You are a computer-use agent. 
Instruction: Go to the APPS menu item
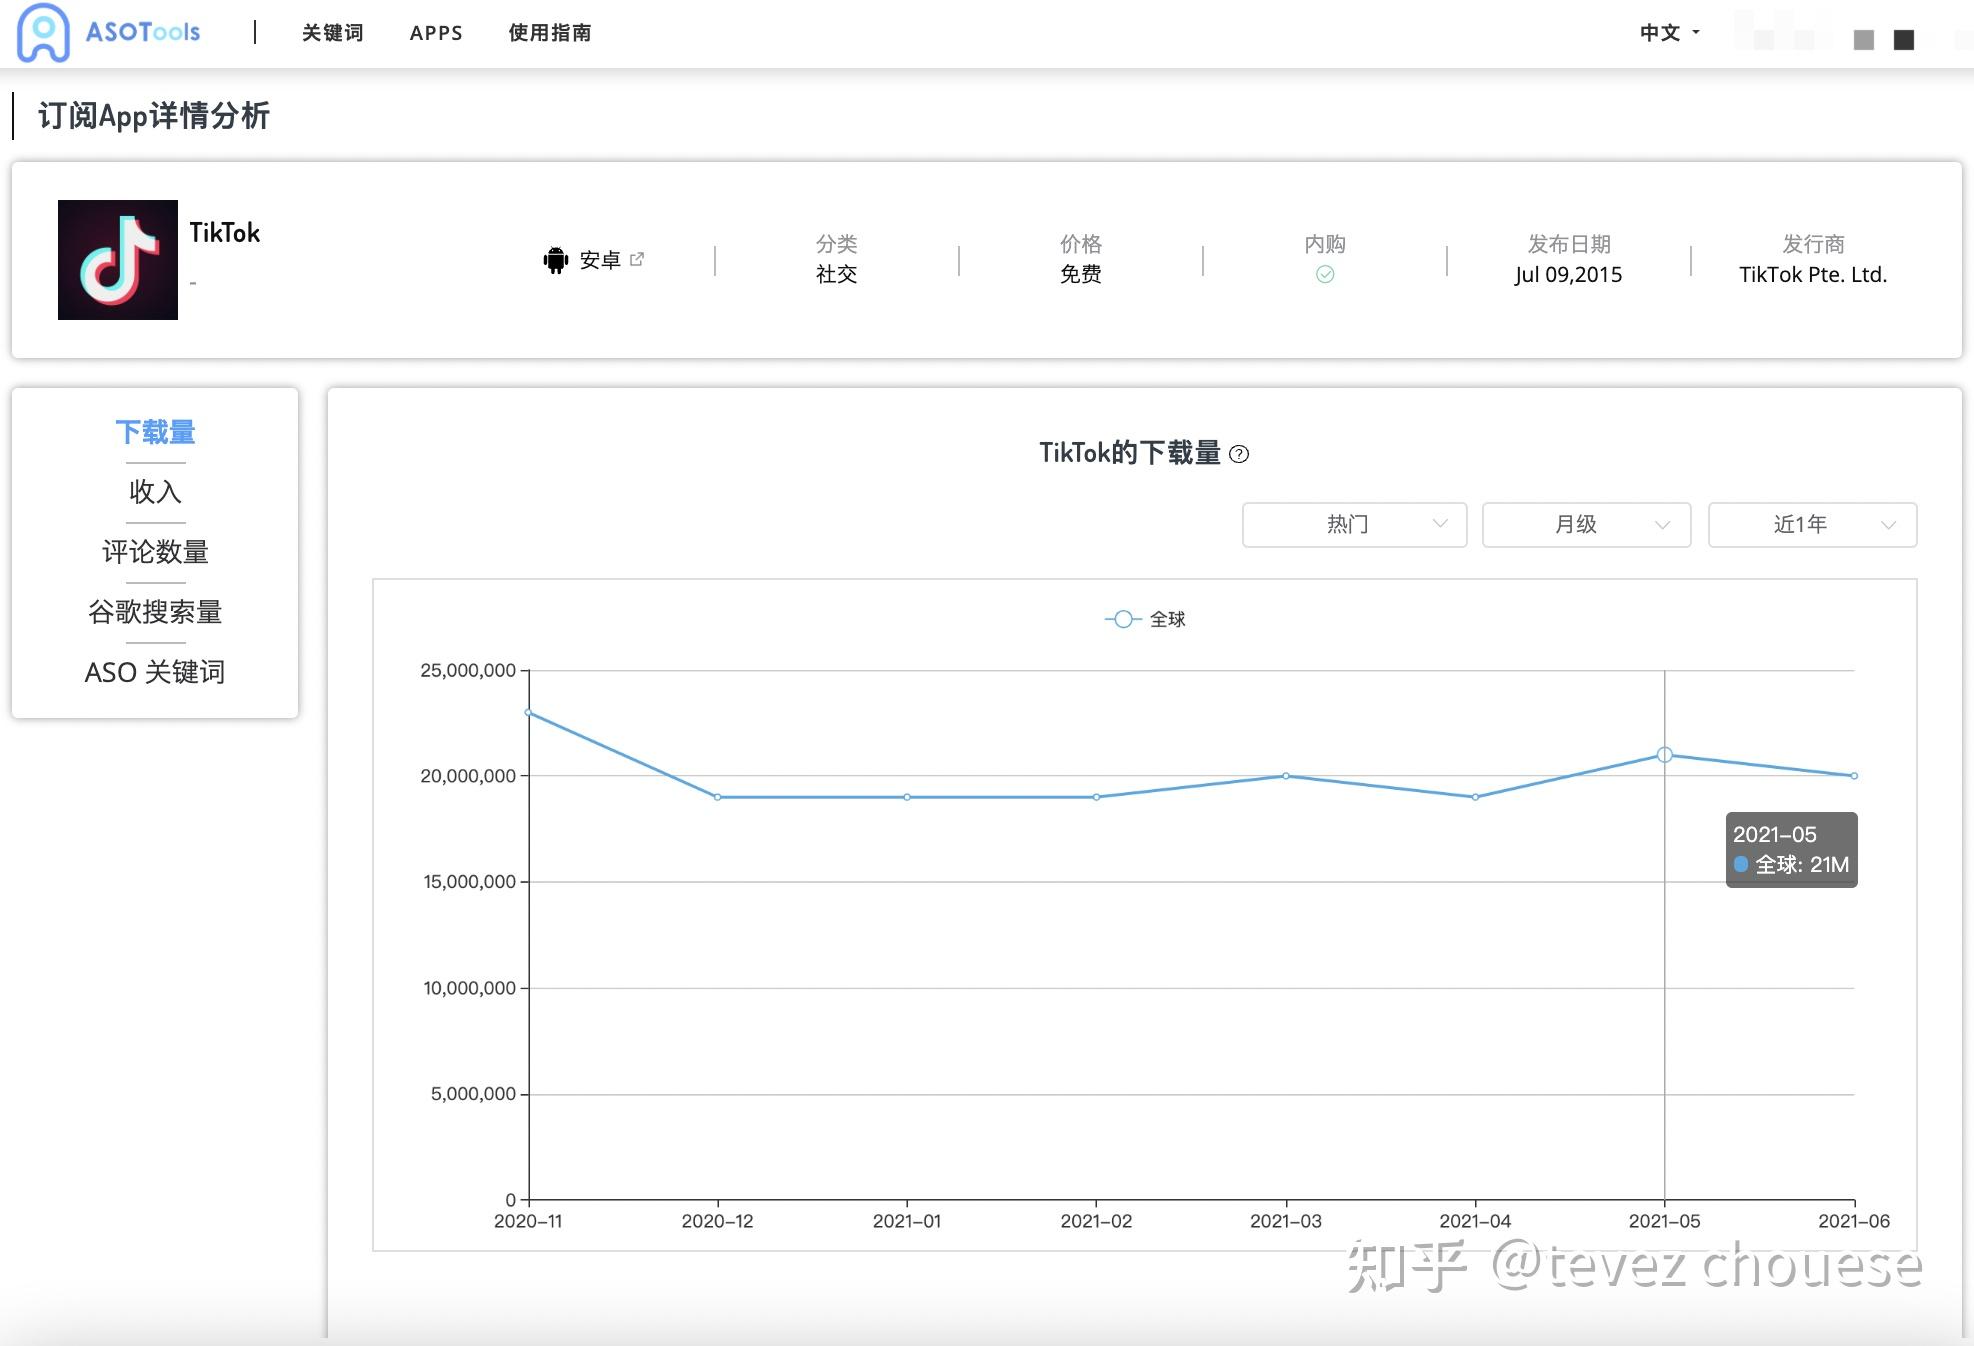pyautogui.click(x=436, y=33)
